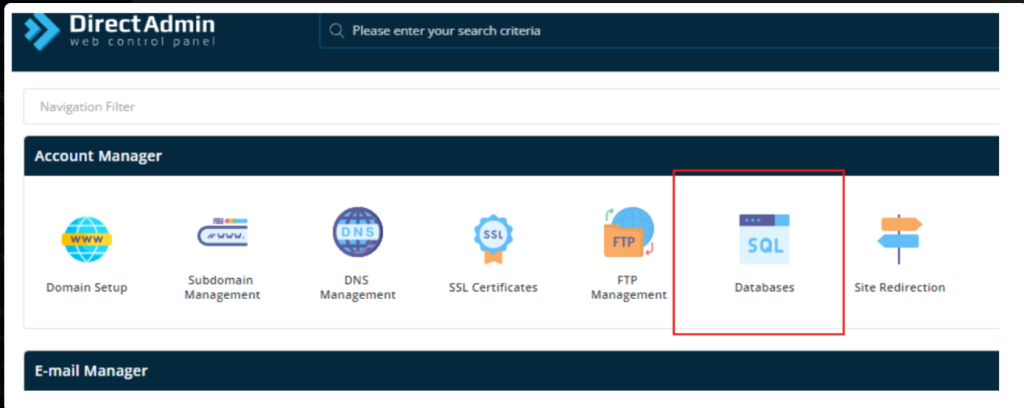Click the SSL Certificates text link
The width and height of the screenshot is (1024, 408).
(493, 288)
